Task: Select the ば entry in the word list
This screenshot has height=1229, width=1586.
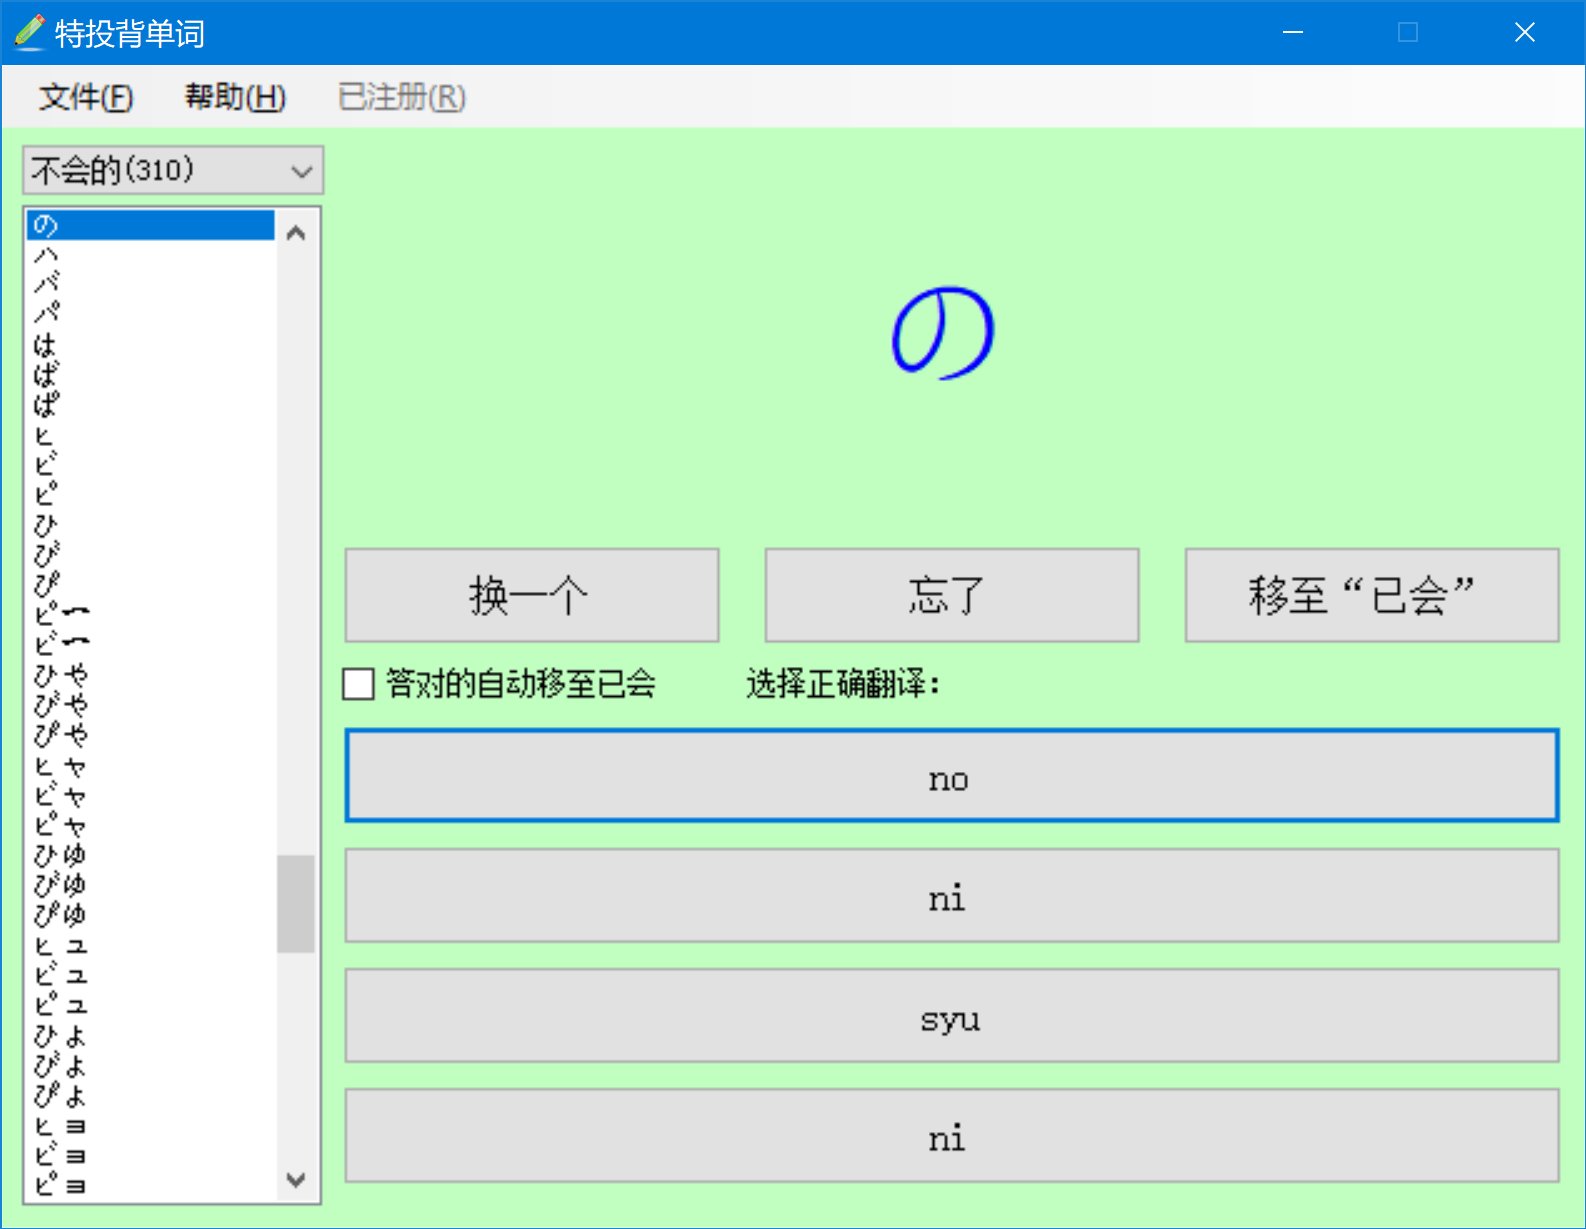Action: tap(150, 375)
